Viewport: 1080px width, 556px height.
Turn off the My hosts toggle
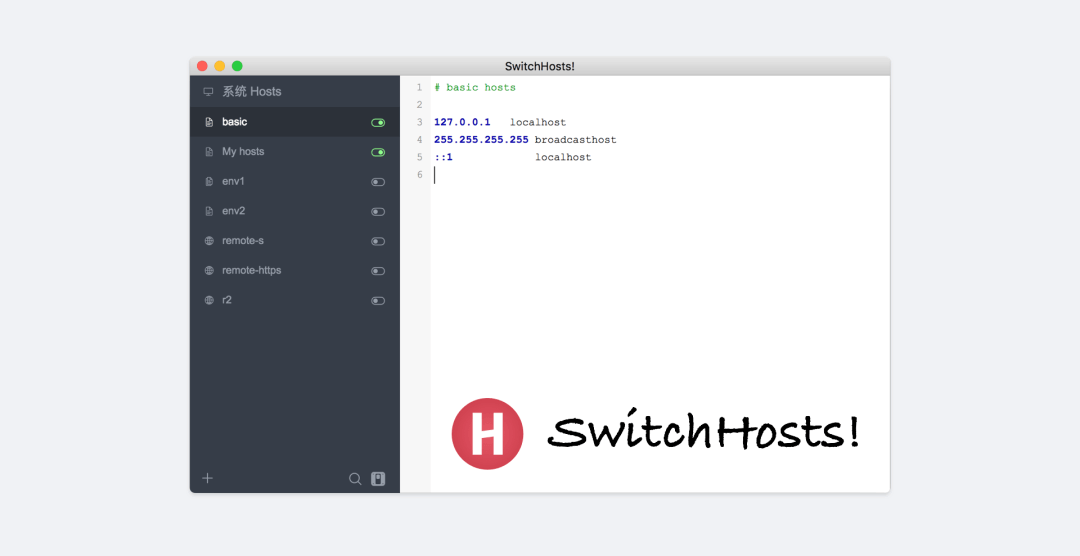[378, 152]
